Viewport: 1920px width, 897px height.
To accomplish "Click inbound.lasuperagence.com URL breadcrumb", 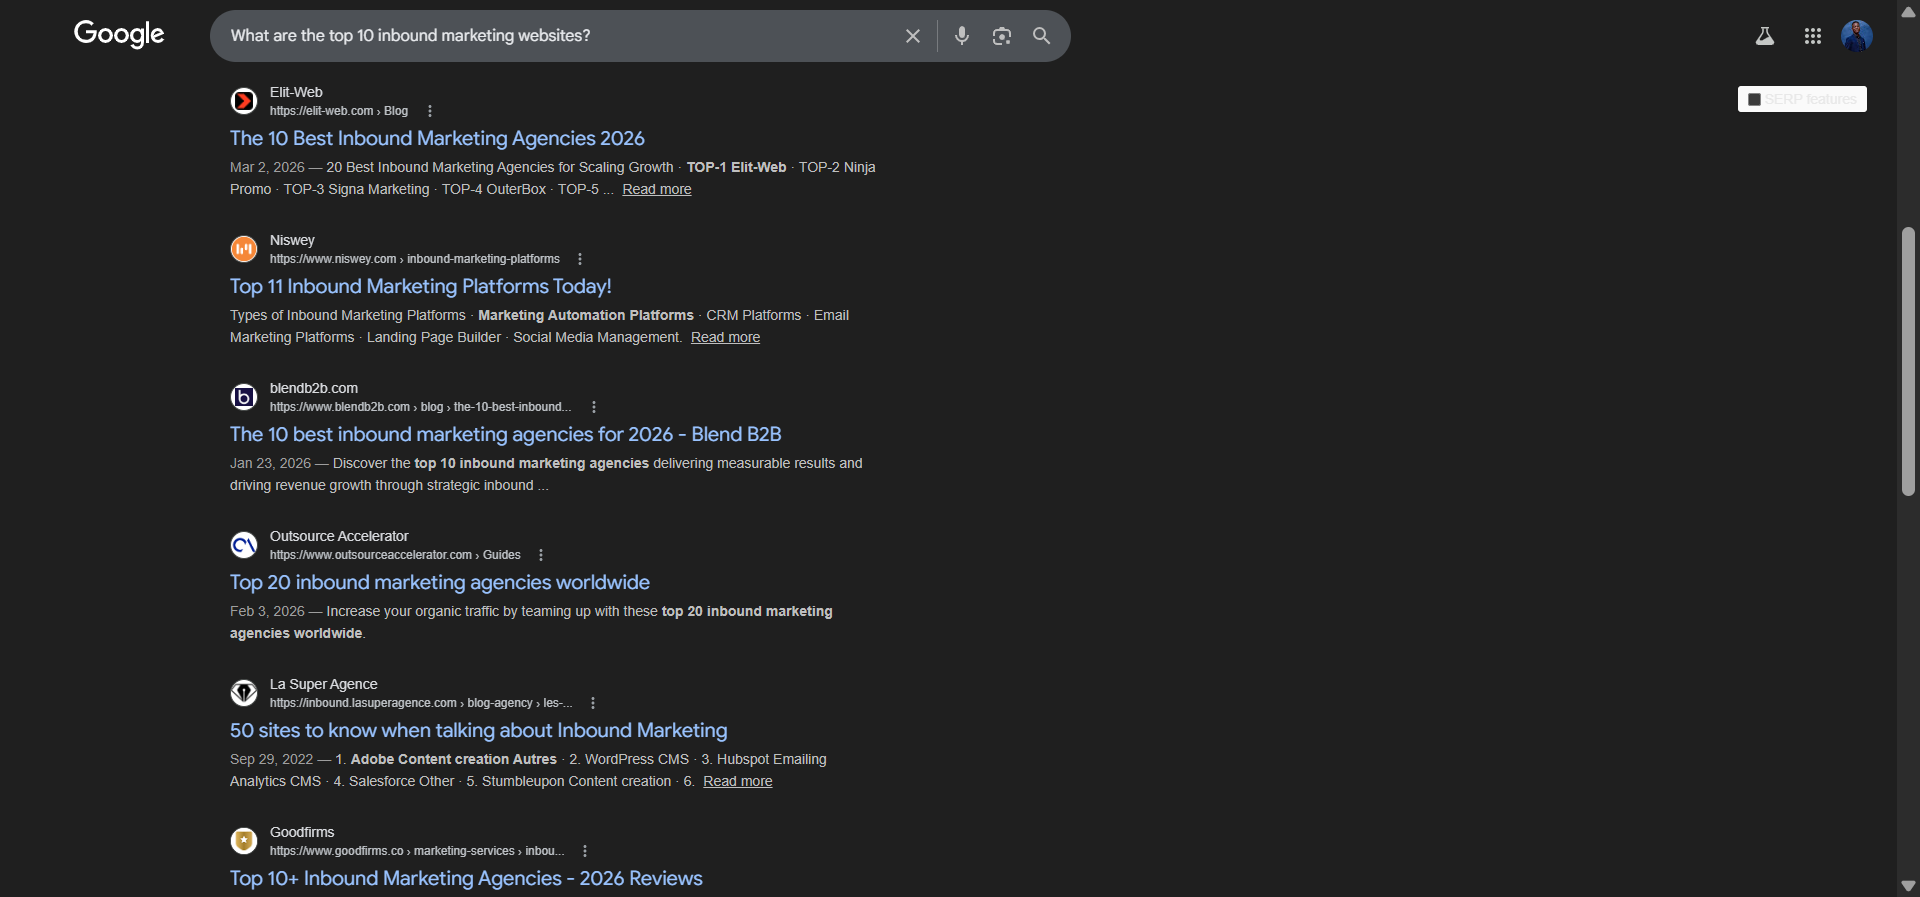I will [421, 703].
